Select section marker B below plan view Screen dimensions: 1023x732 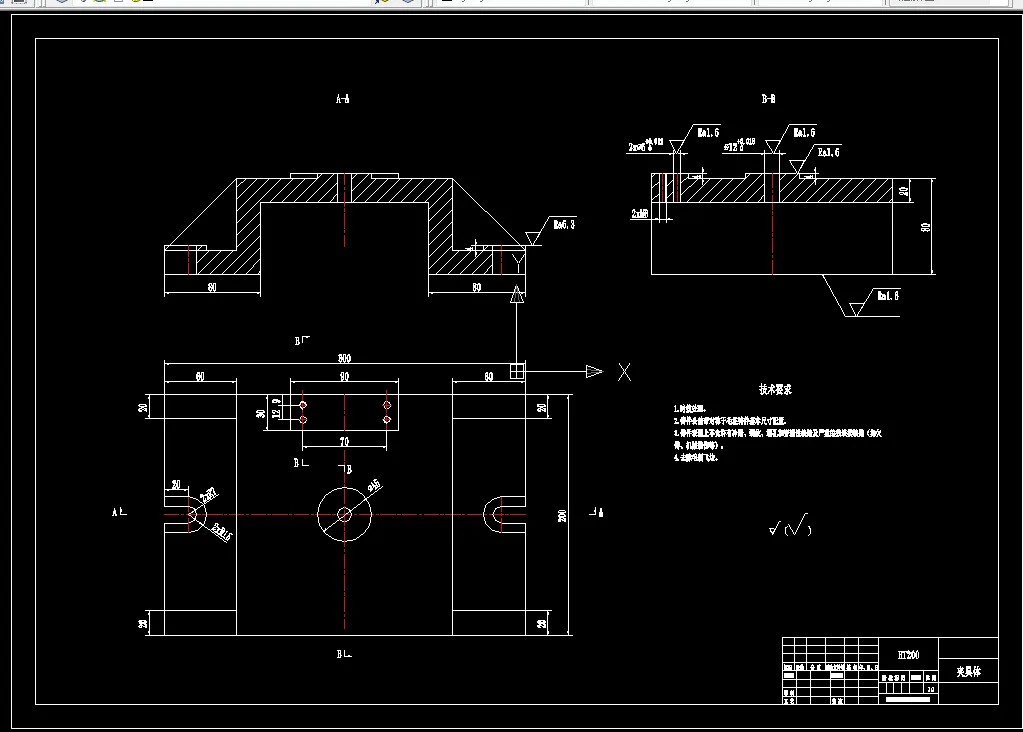(x=344, y=654)
